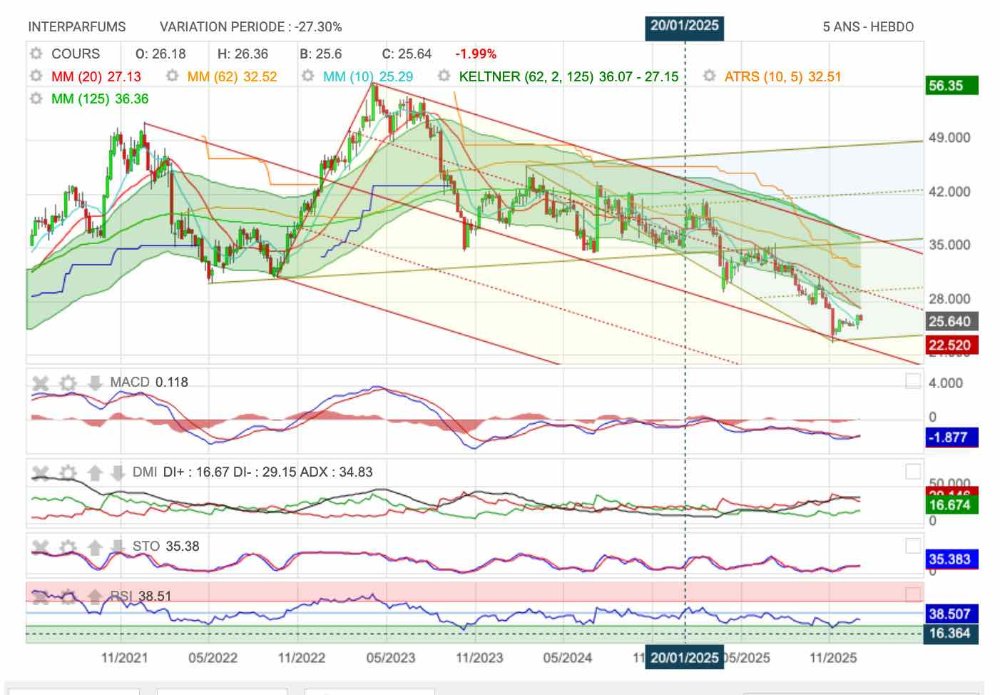Click the blue 38.507 RSI value tag
The height and width of the screenshot is (695, 1000).
pyautogui.click(x=952, y=614)
